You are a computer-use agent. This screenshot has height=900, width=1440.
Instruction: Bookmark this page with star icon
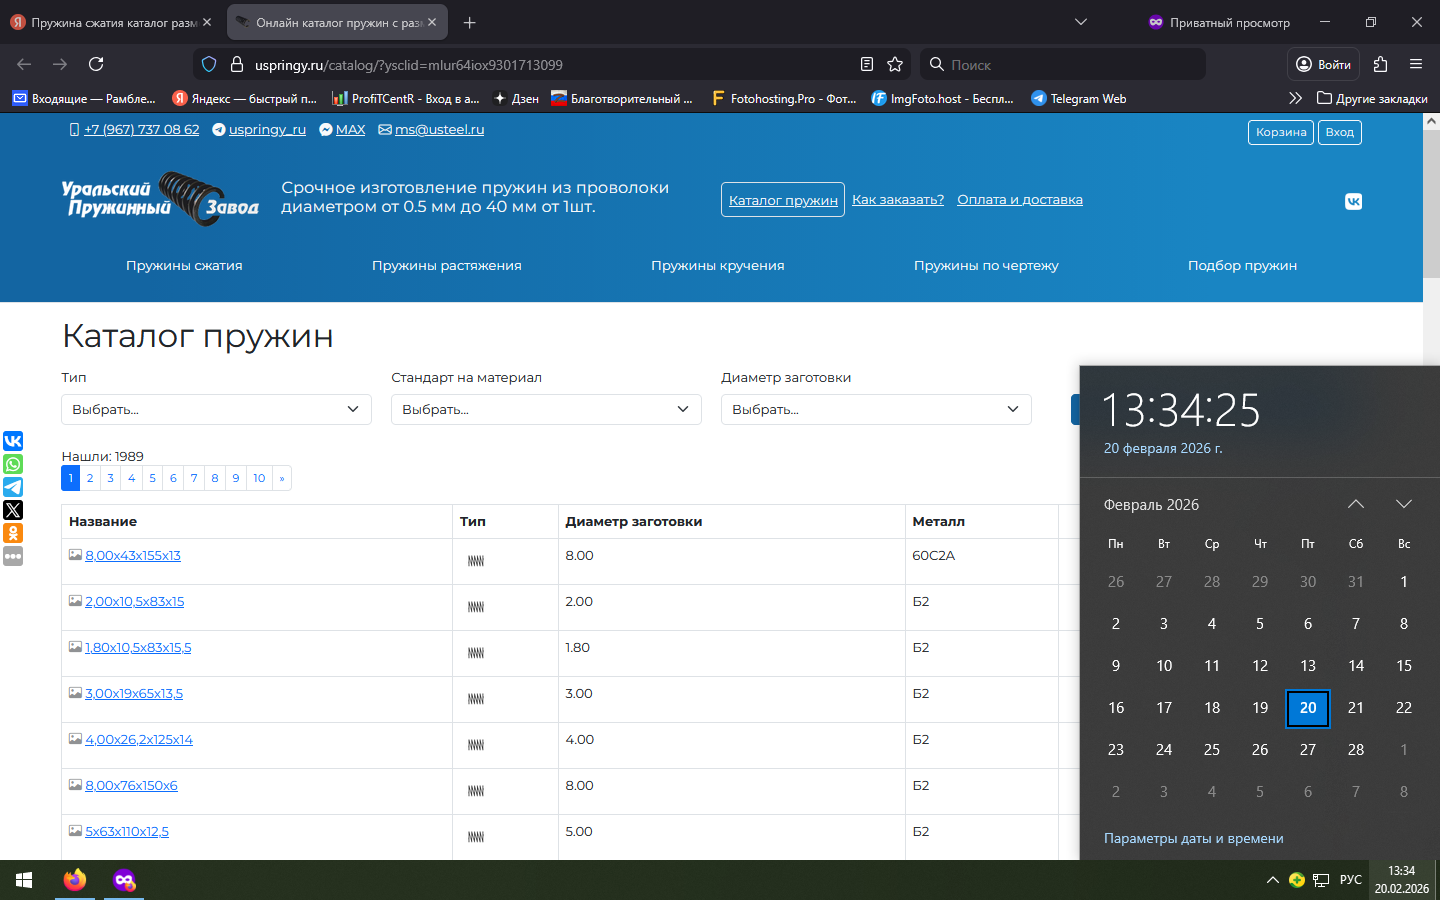click(x=895, y=64)
